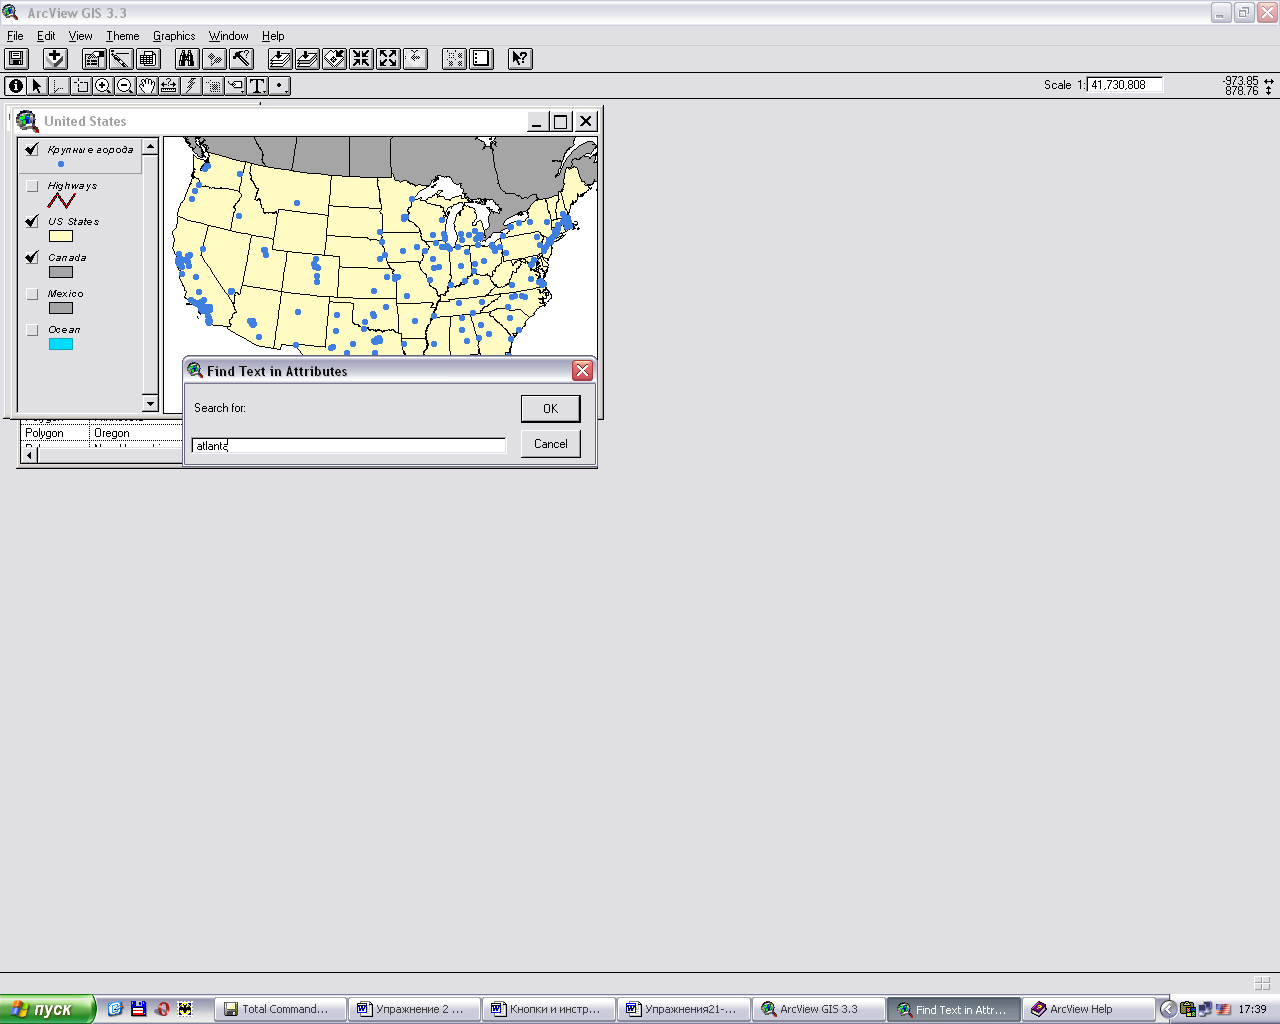Image resolution: width=1280 pixels, height=1024 pixels.
Task: Click the Search for text field
Action: click(349, 445)
